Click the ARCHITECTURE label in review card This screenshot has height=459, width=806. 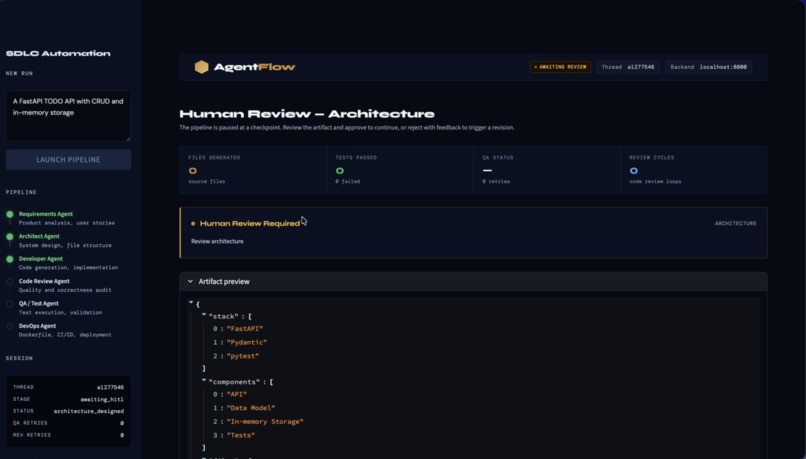(736, 224)
